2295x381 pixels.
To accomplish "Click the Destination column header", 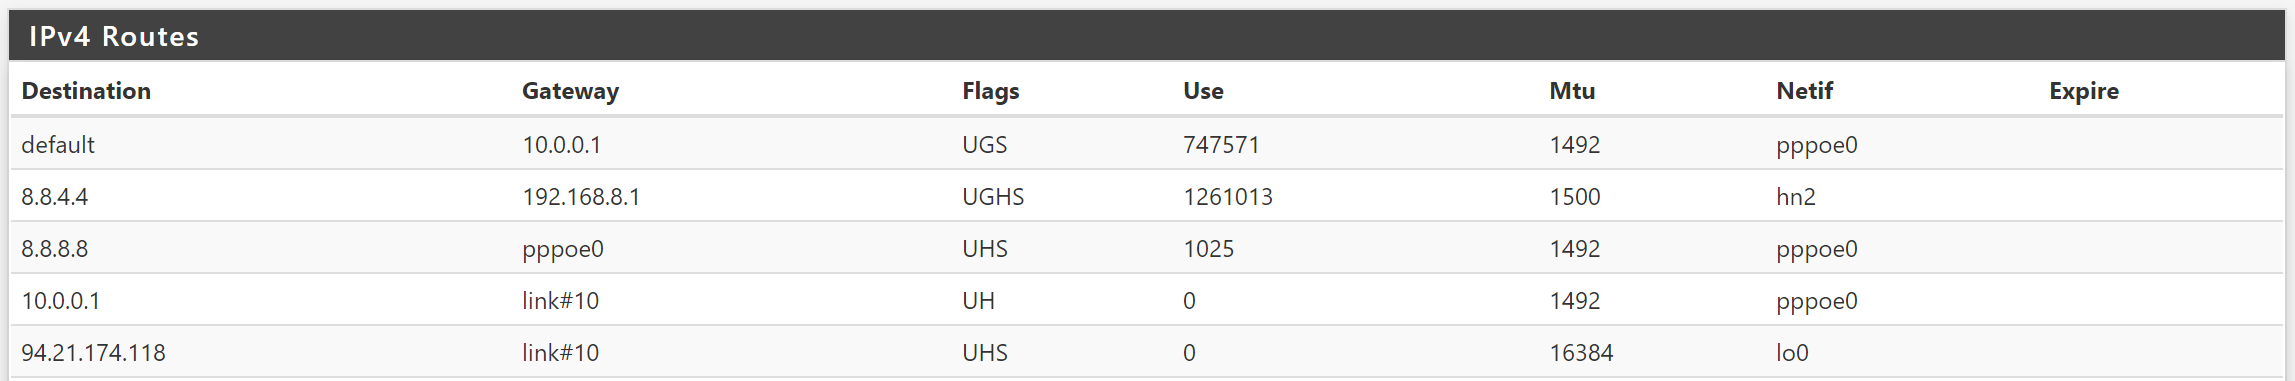I will (x=86, y=91).
